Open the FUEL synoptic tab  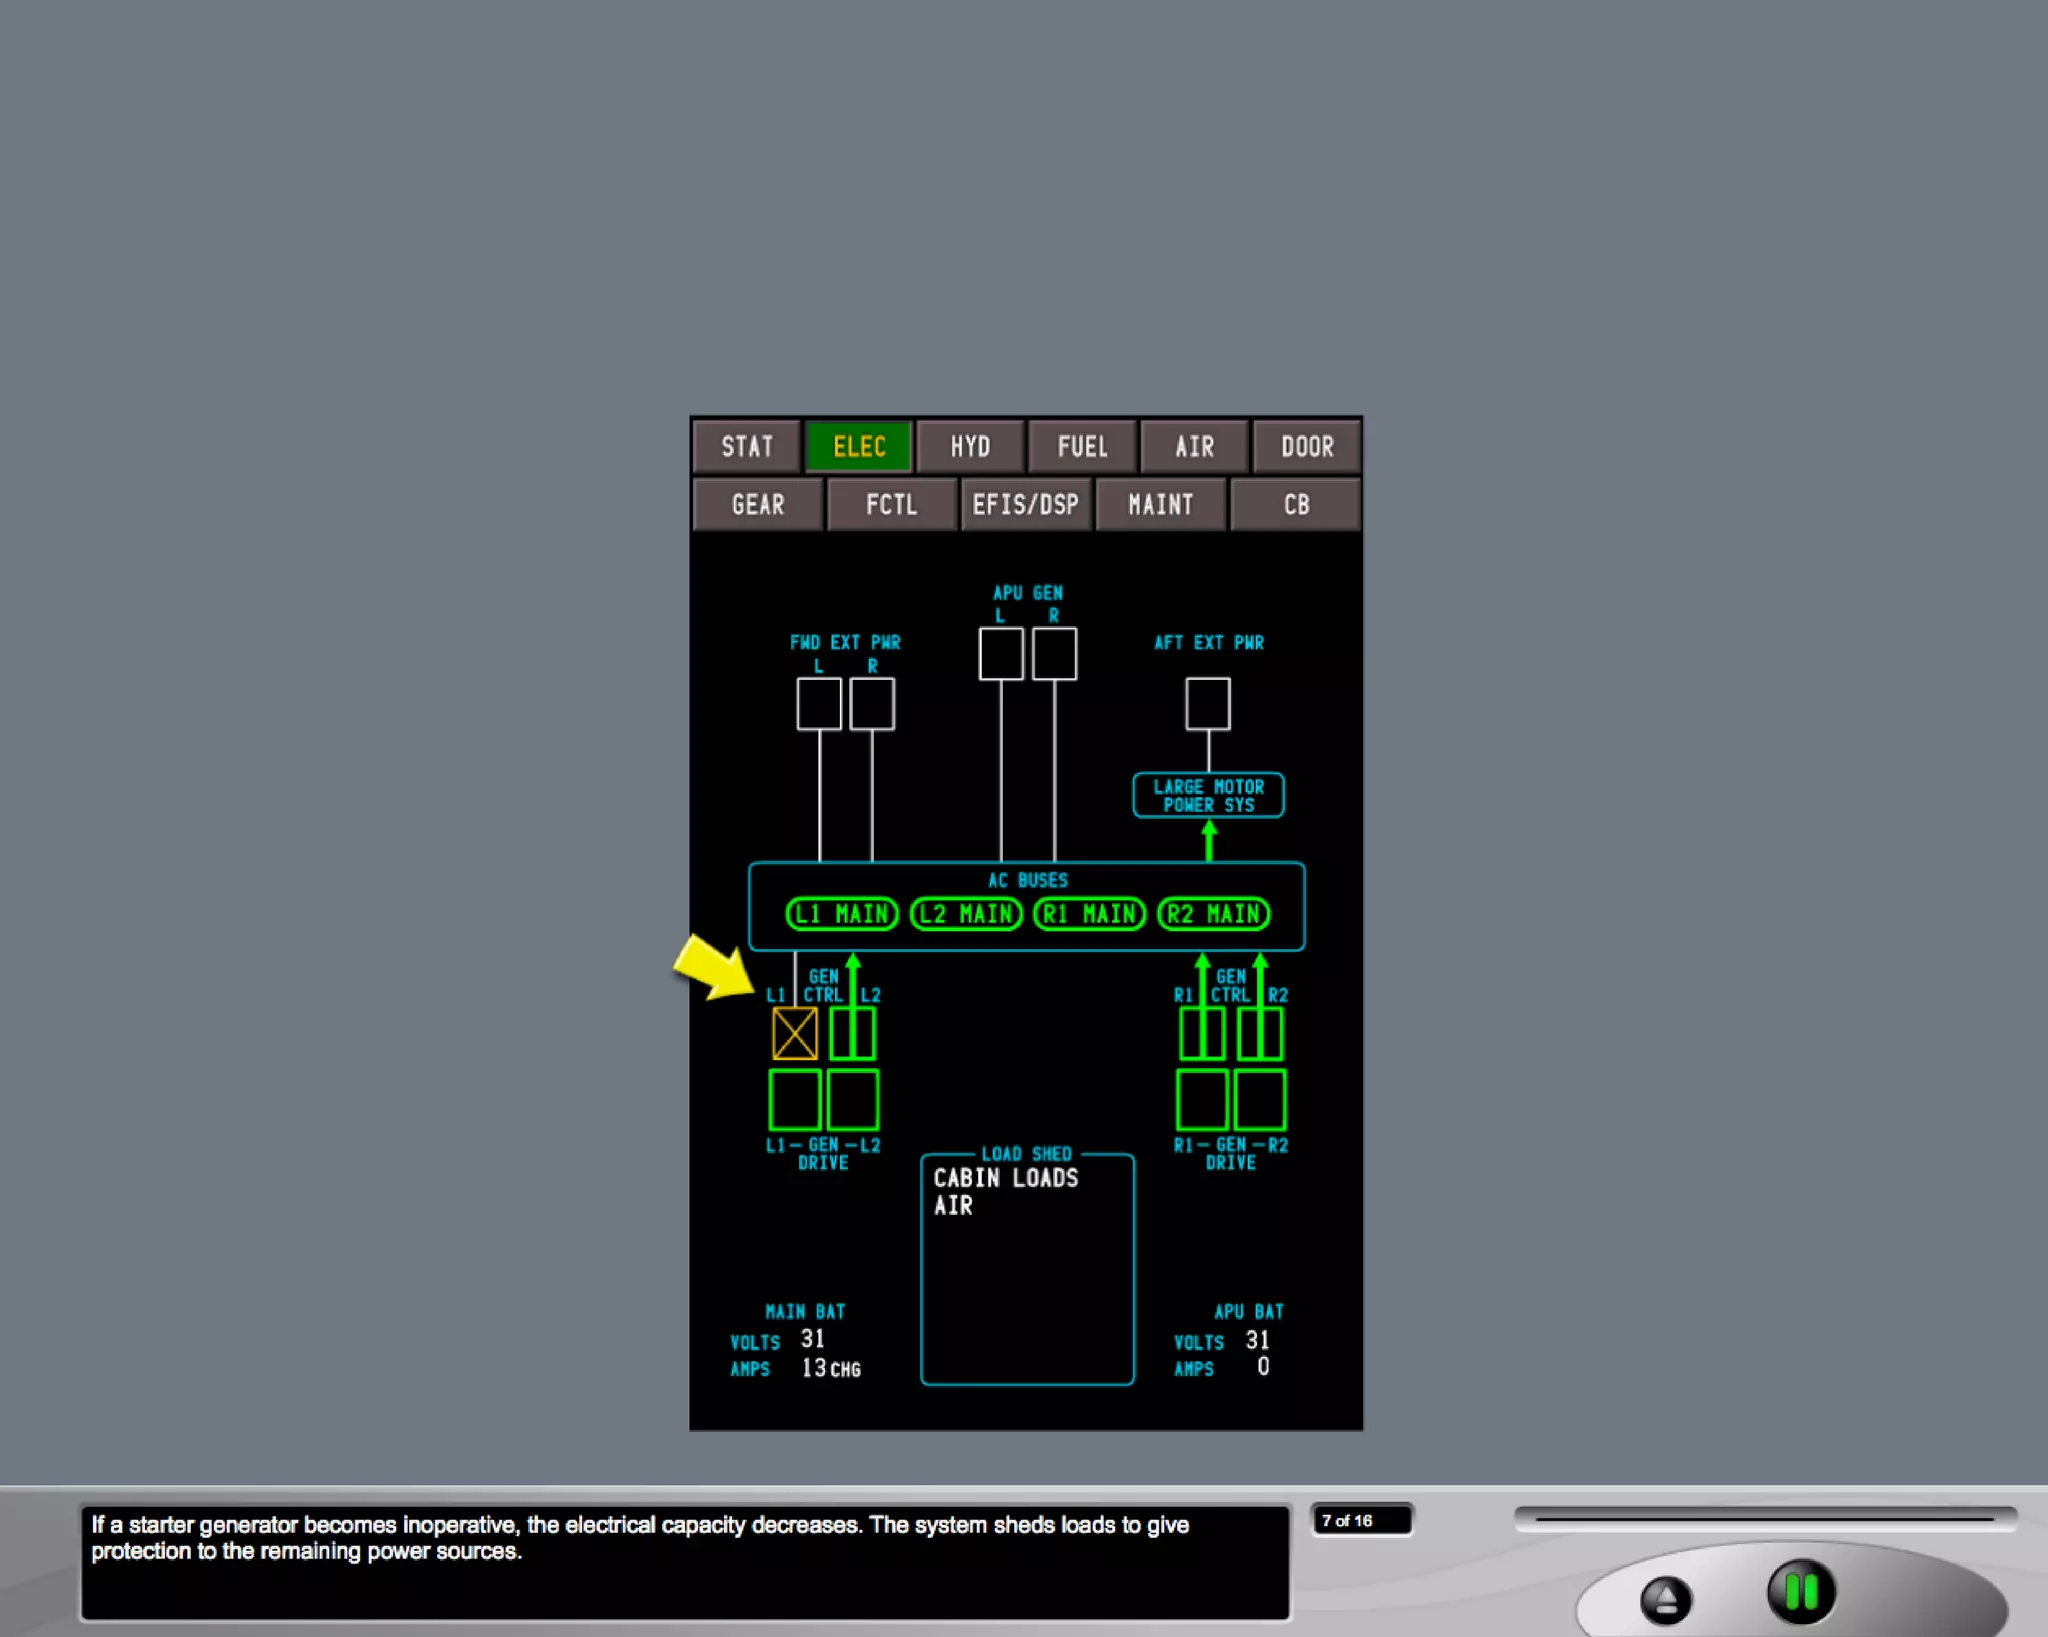coord(1082,446)
